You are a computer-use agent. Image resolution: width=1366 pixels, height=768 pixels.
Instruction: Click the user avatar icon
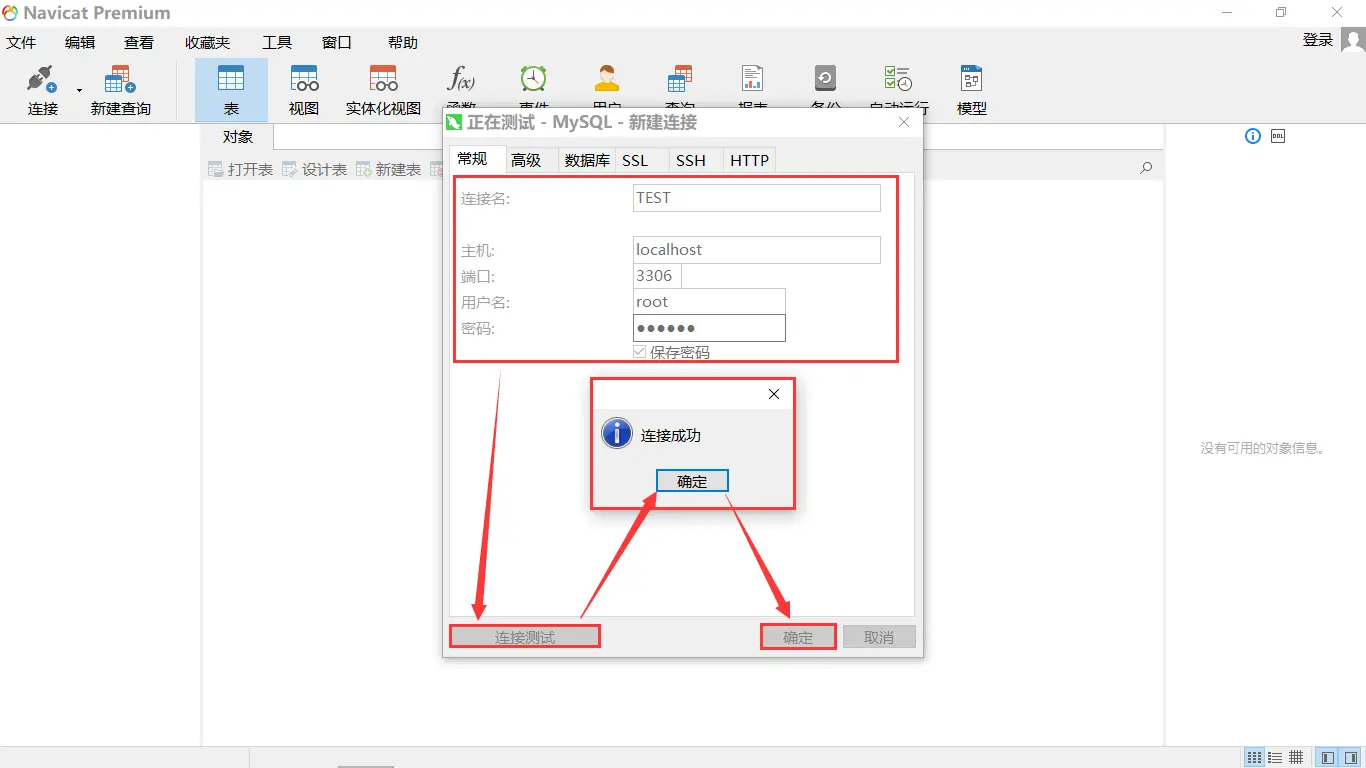[x=1353, y=40]
